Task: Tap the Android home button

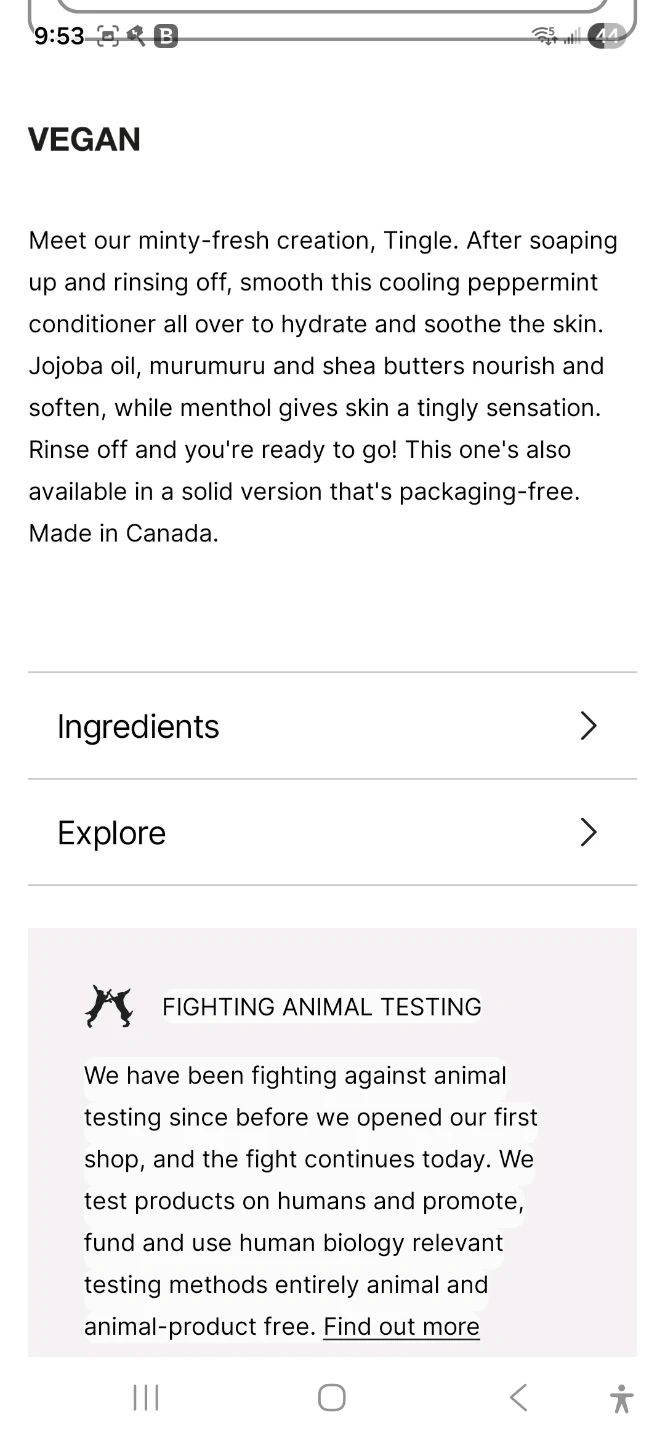Action: click(332, 1397)
